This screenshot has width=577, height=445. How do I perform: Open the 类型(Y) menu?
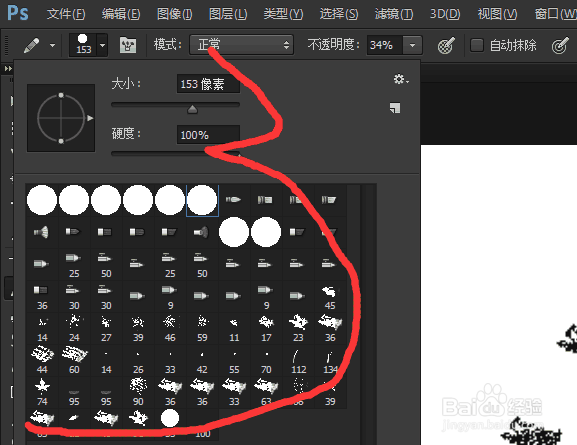pos(283,14)
